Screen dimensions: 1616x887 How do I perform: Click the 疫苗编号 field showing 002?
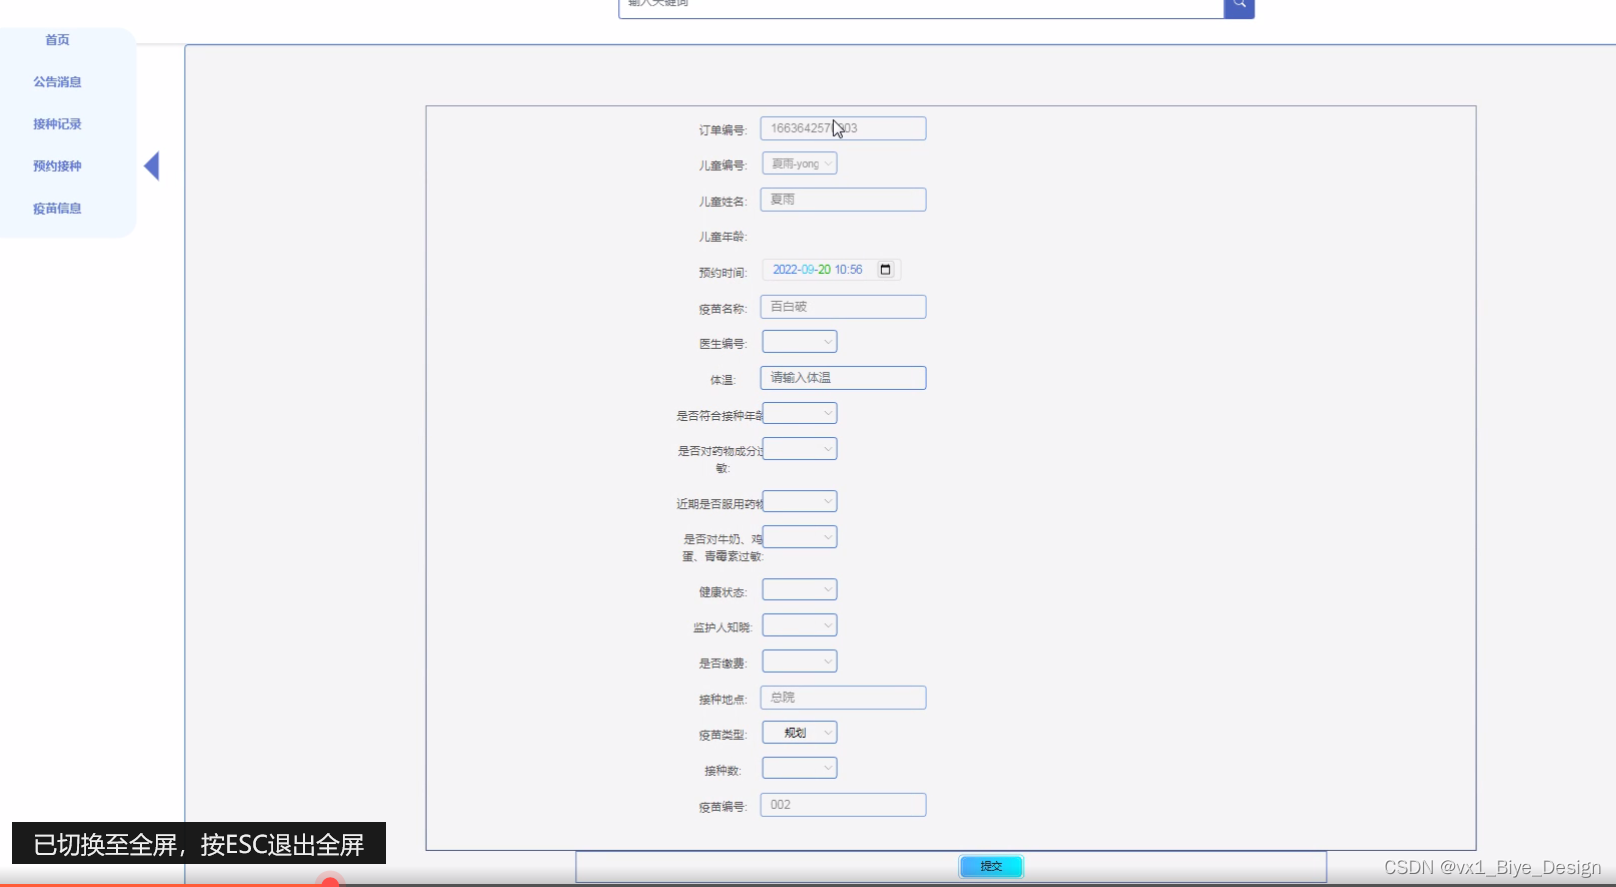pos(843,805)
